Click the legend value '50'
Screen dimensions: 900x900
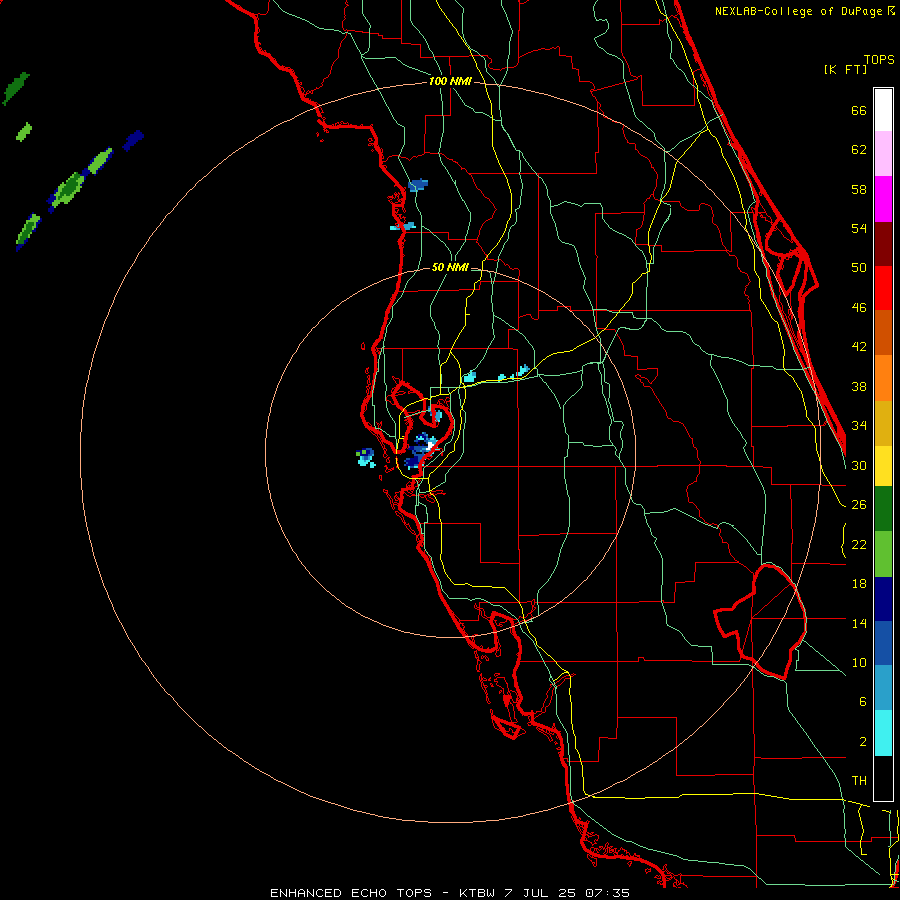(859, 268)
